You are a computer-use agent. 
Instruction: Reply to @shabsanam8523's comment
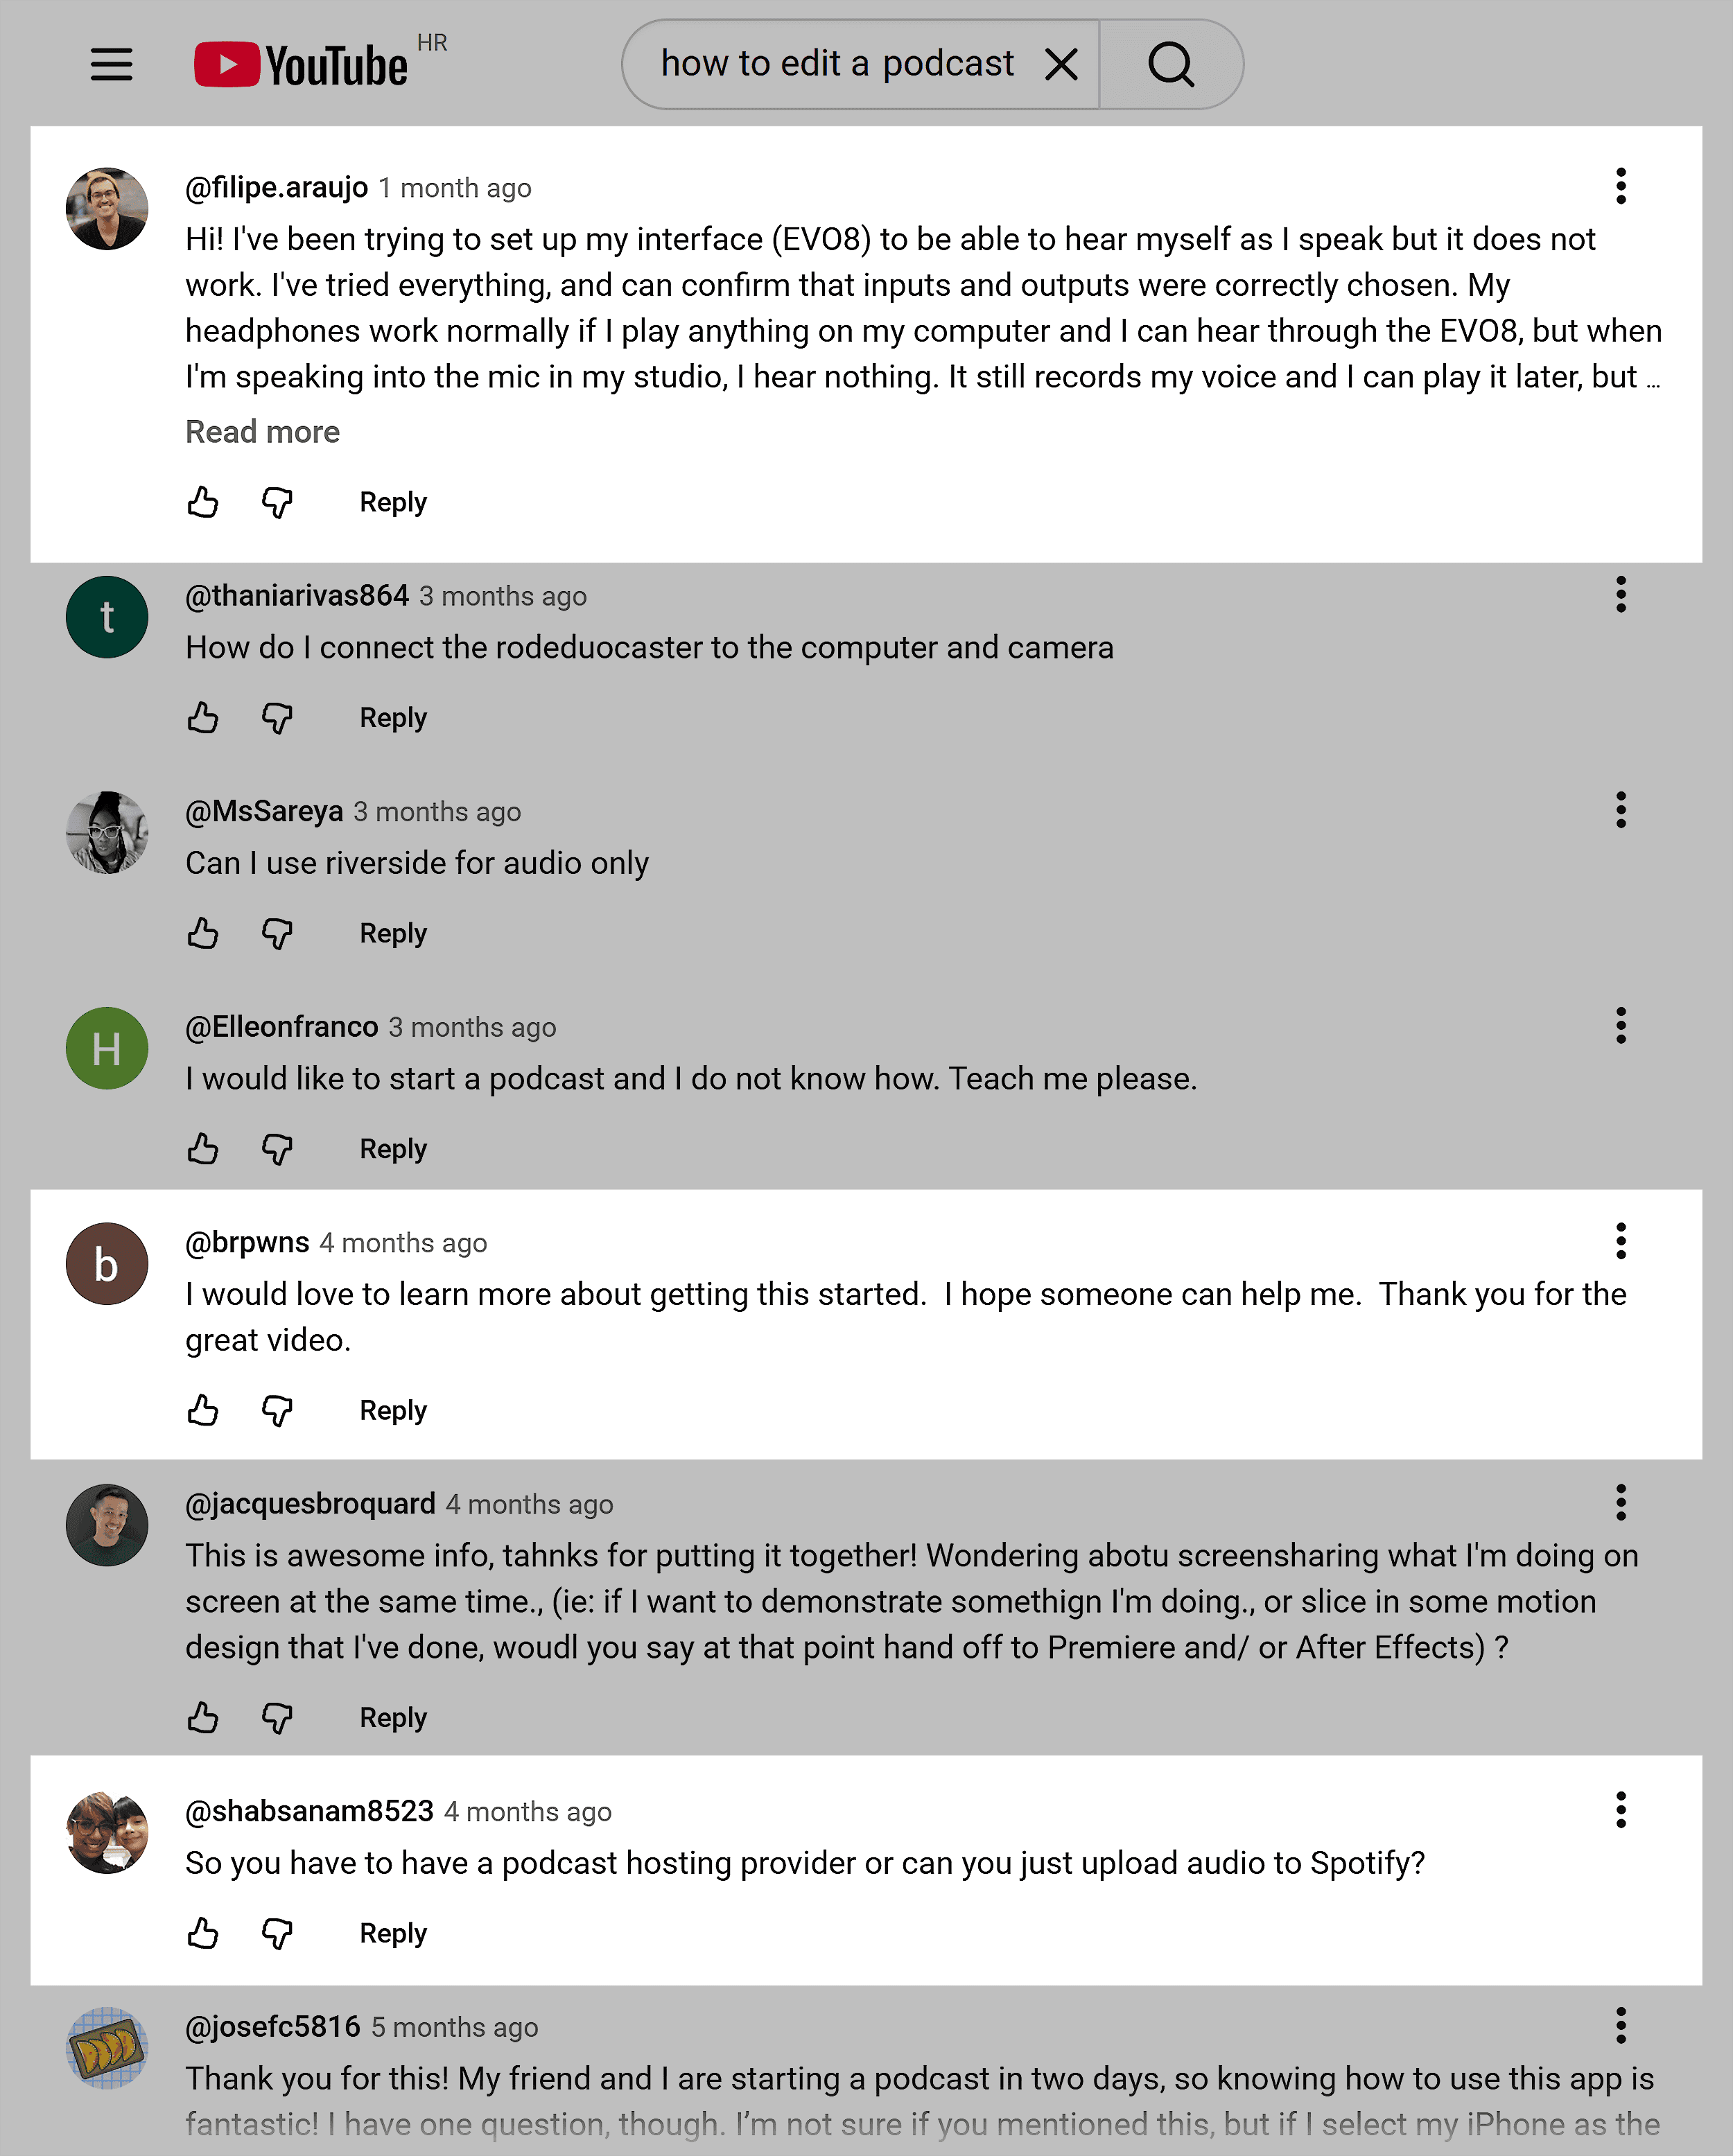click(392, 1933)
